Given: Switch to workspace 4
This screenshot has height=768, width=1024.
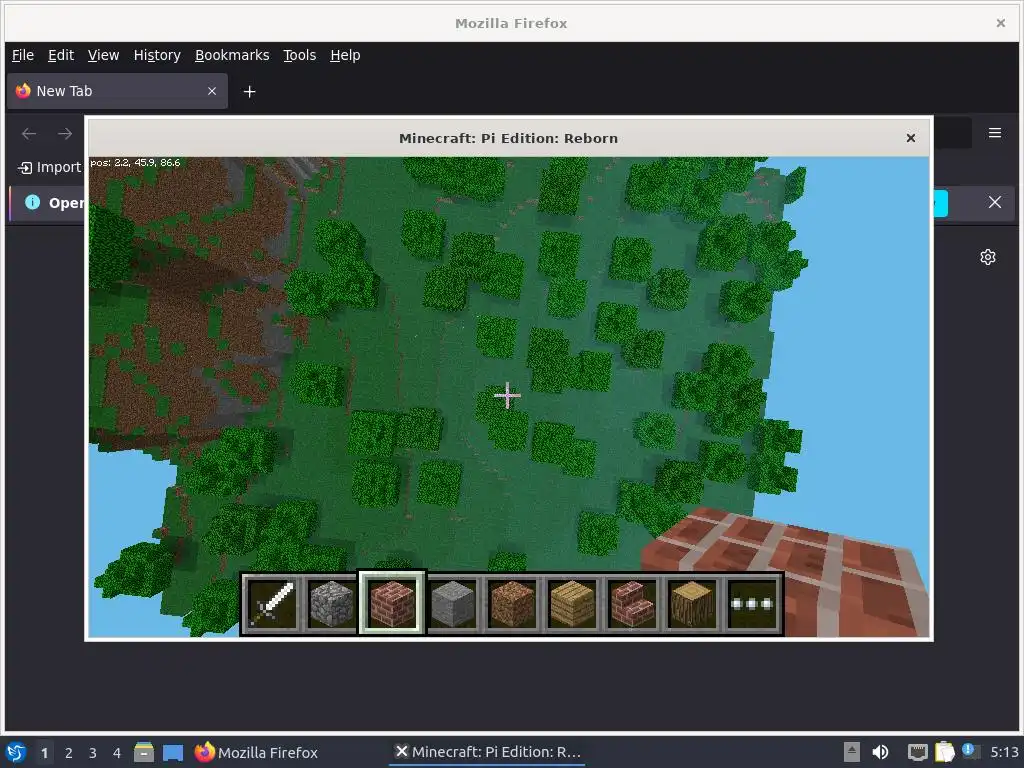Looking at the screenshot, I should click(x=117, y=753).
